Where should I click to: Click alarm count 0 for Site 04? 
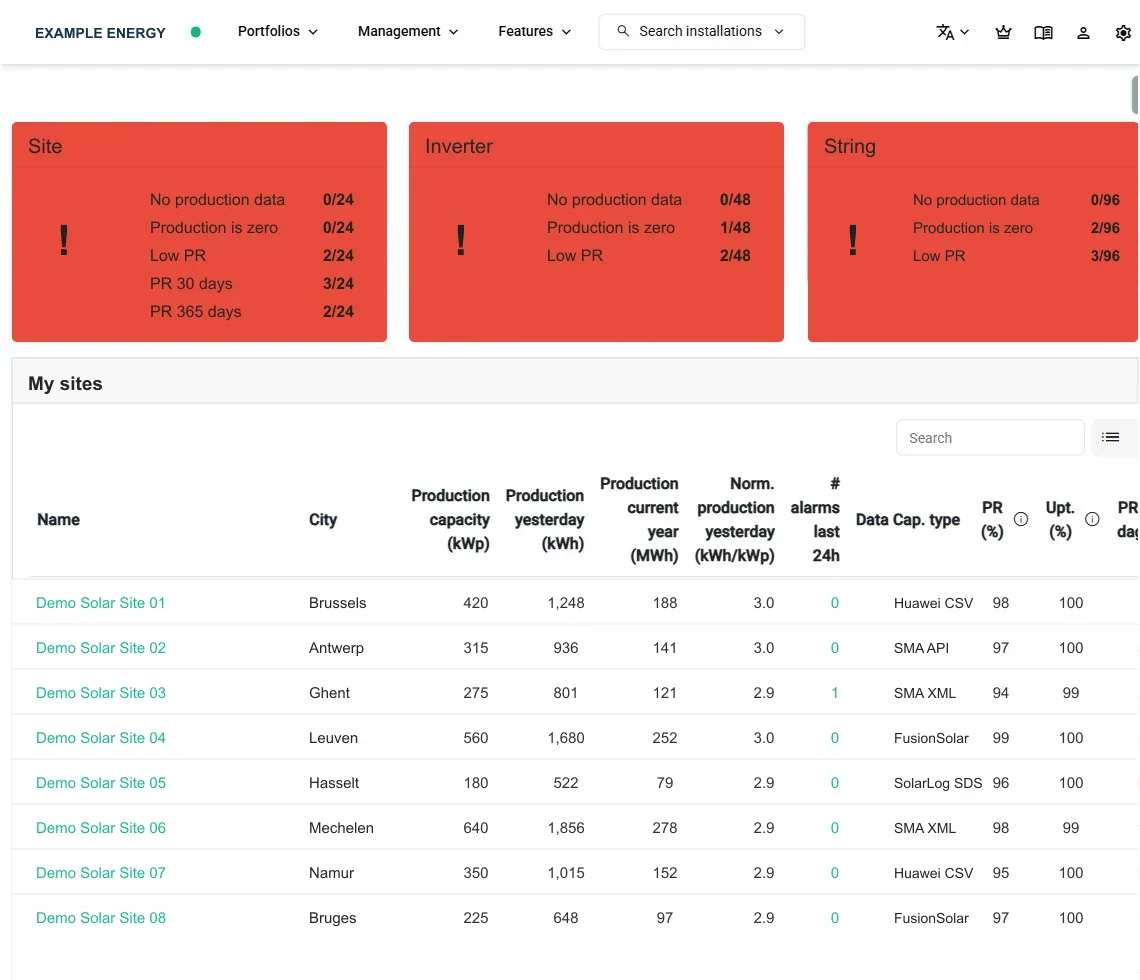(x=835, y=738)
